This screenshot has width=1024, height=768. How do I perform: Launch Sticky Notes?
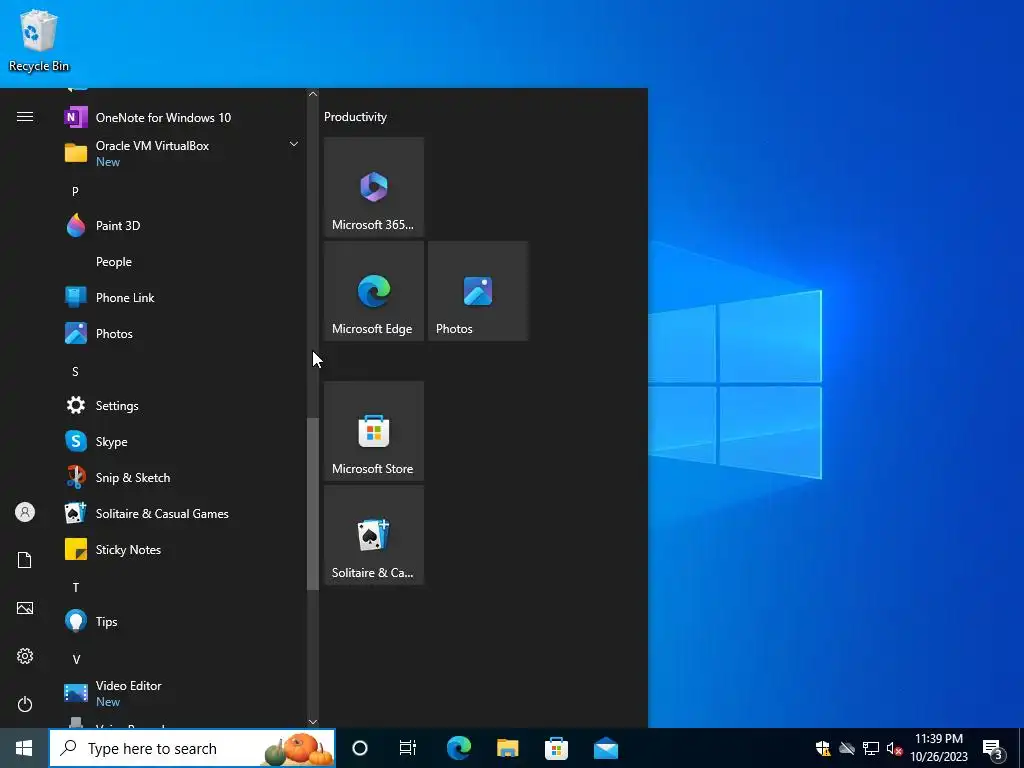click(183, 549)
